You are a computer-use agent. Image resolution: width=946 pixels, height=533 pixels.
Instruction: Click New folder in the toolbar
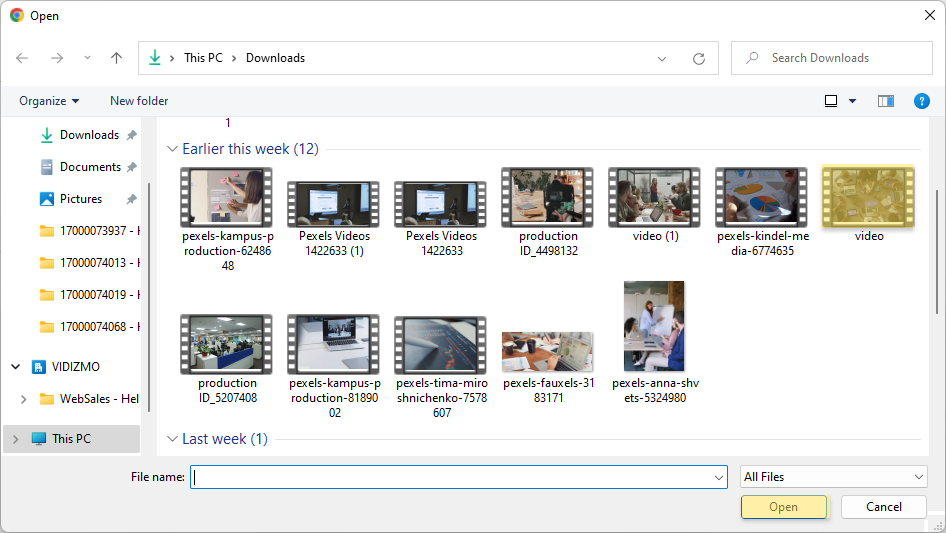[x=139, y=101]
